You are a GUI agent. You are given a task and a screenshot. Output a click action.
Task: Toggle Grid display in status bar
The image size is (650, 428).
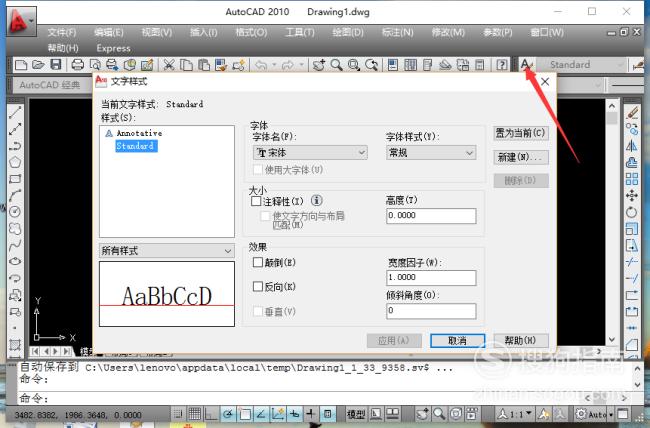click(194, 413)
